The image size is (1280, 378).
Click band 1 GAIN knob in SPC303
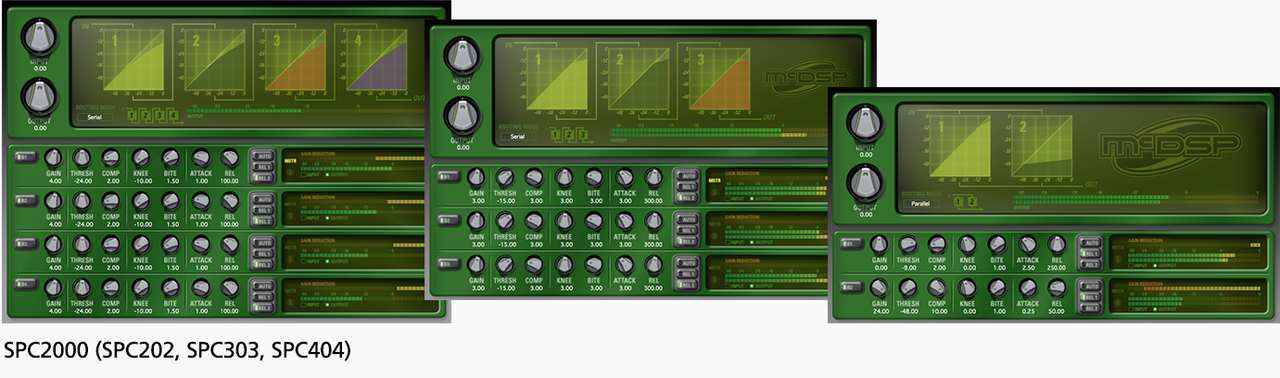point(476,178)
